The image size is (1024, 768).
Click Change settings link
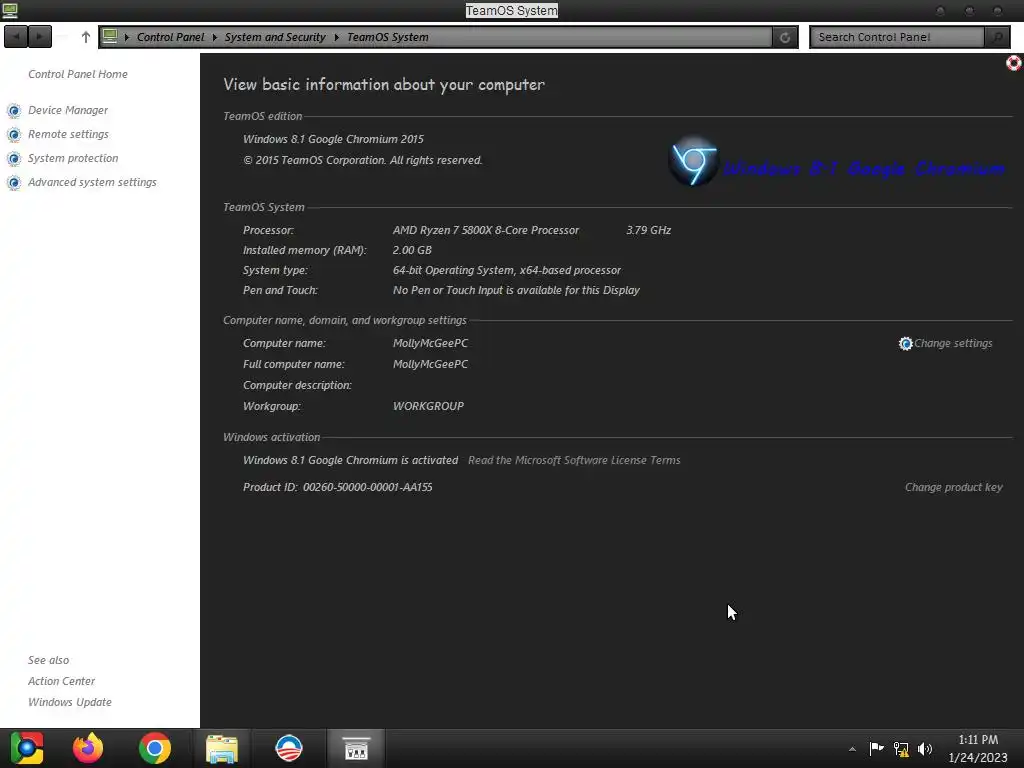(x=953, y=343)
